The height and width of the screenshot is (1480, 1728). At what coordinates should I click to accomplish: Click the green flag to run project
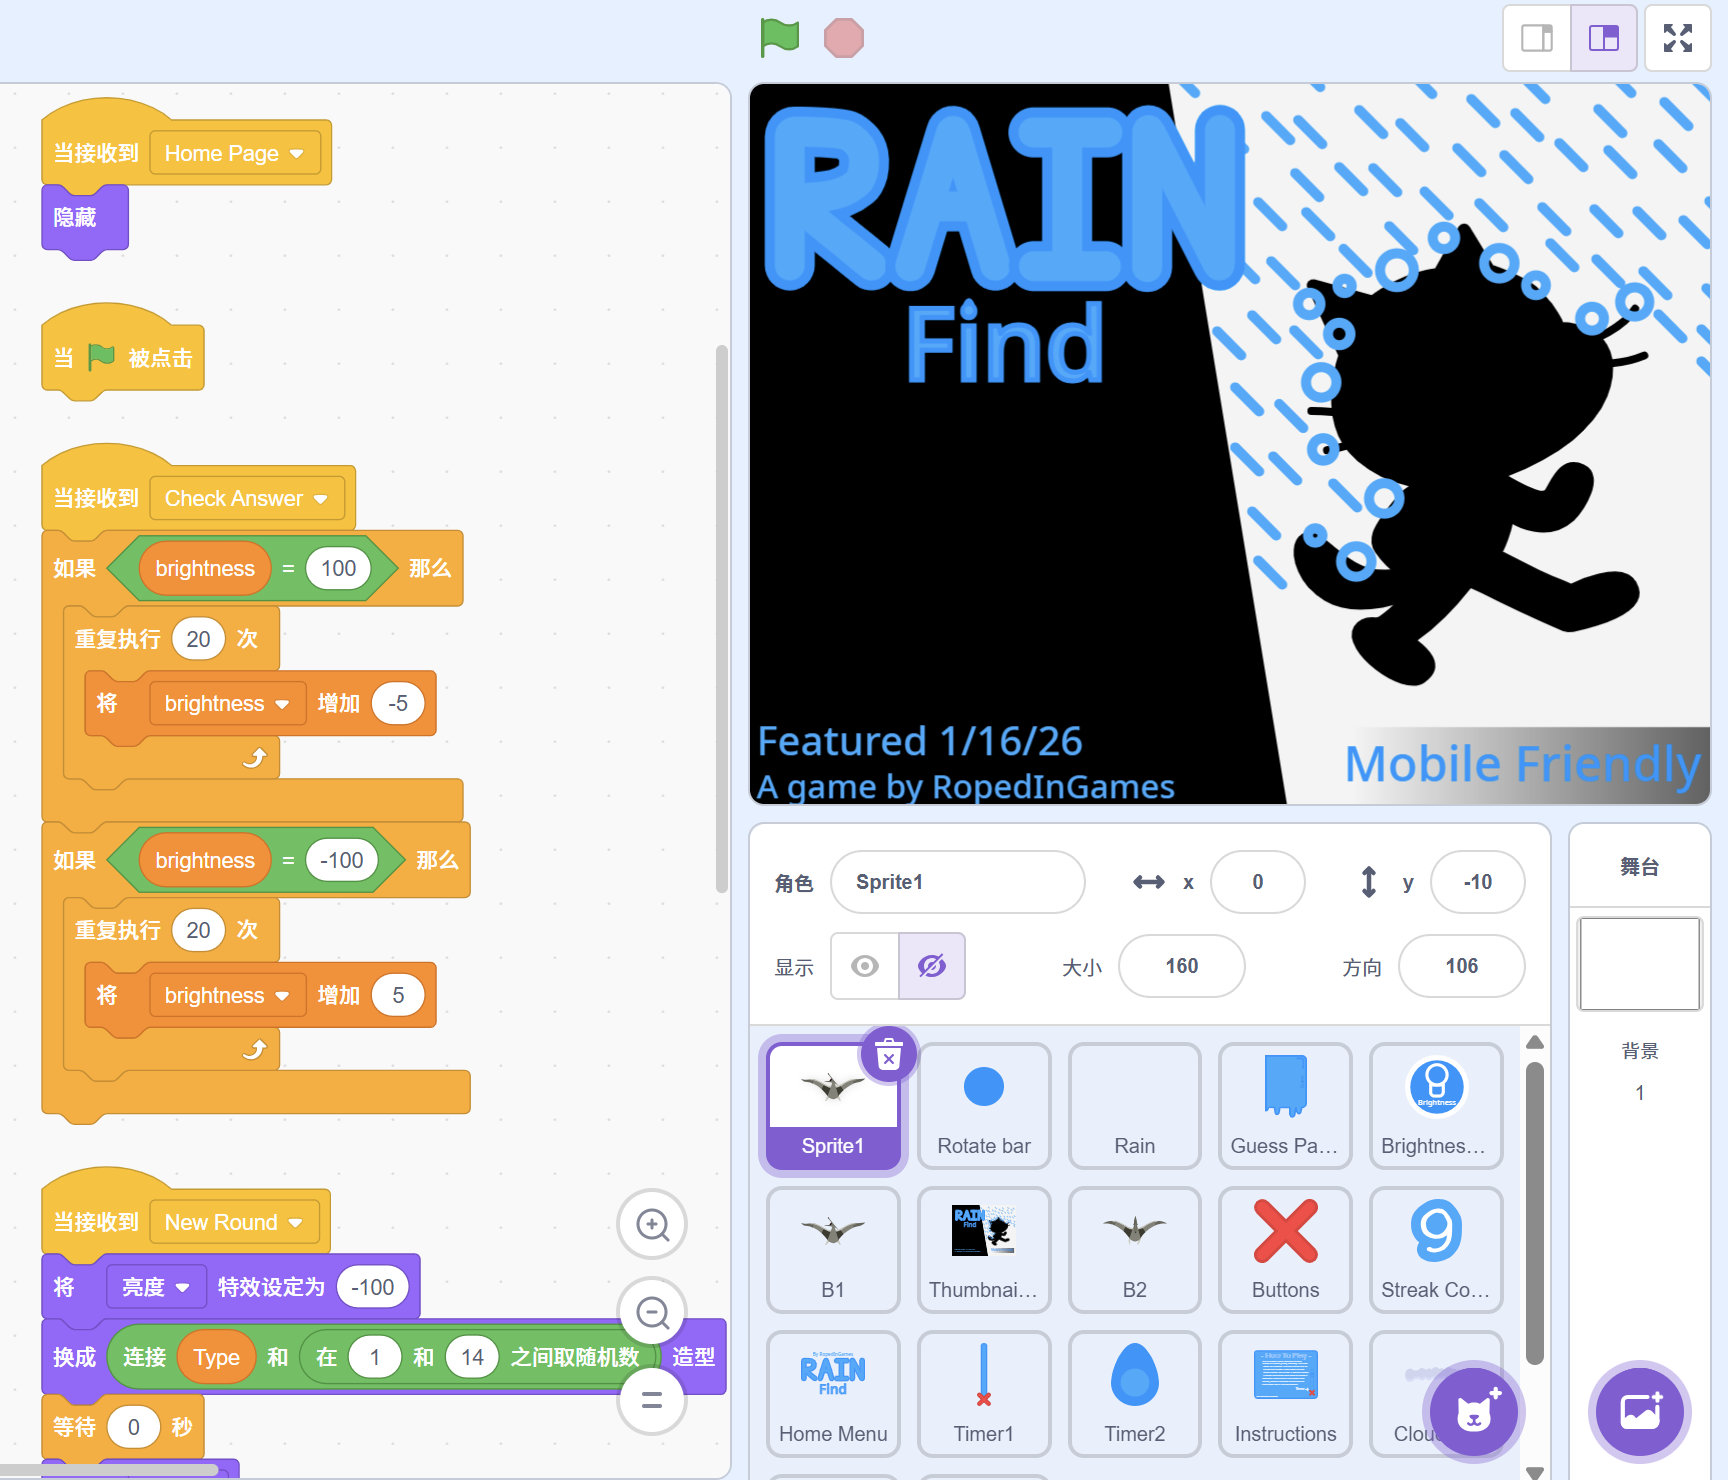[x=779, y=38]
